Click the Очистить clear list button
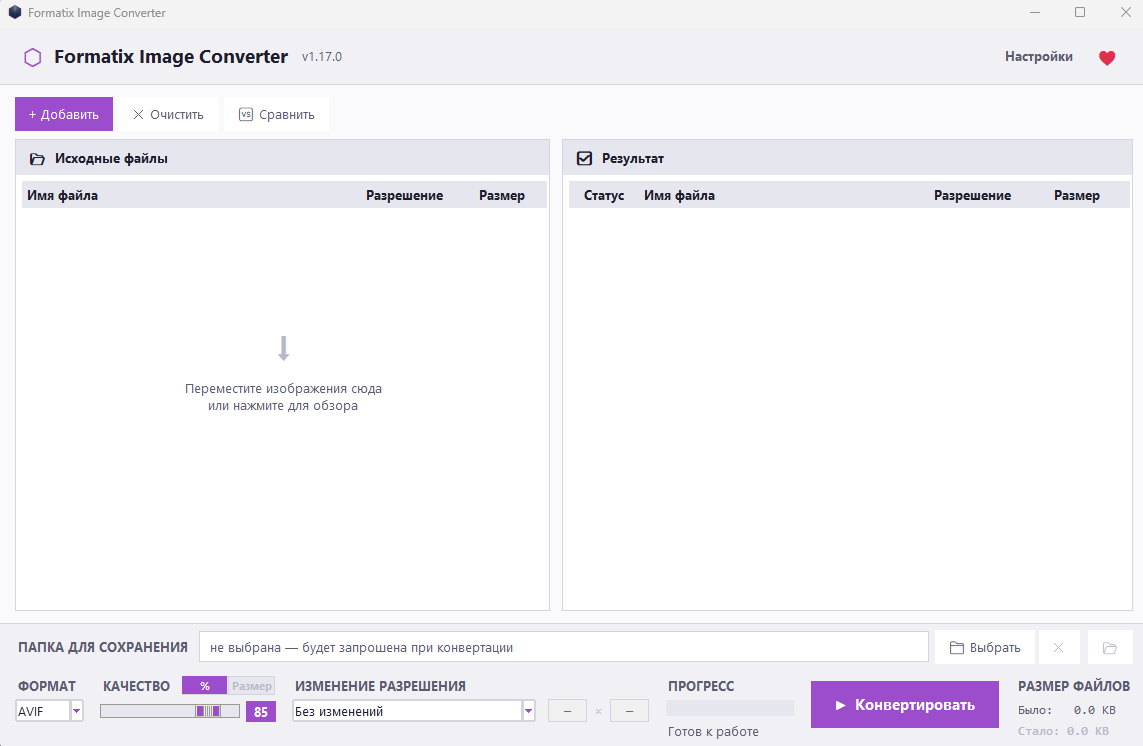 (x=168, y=114)
